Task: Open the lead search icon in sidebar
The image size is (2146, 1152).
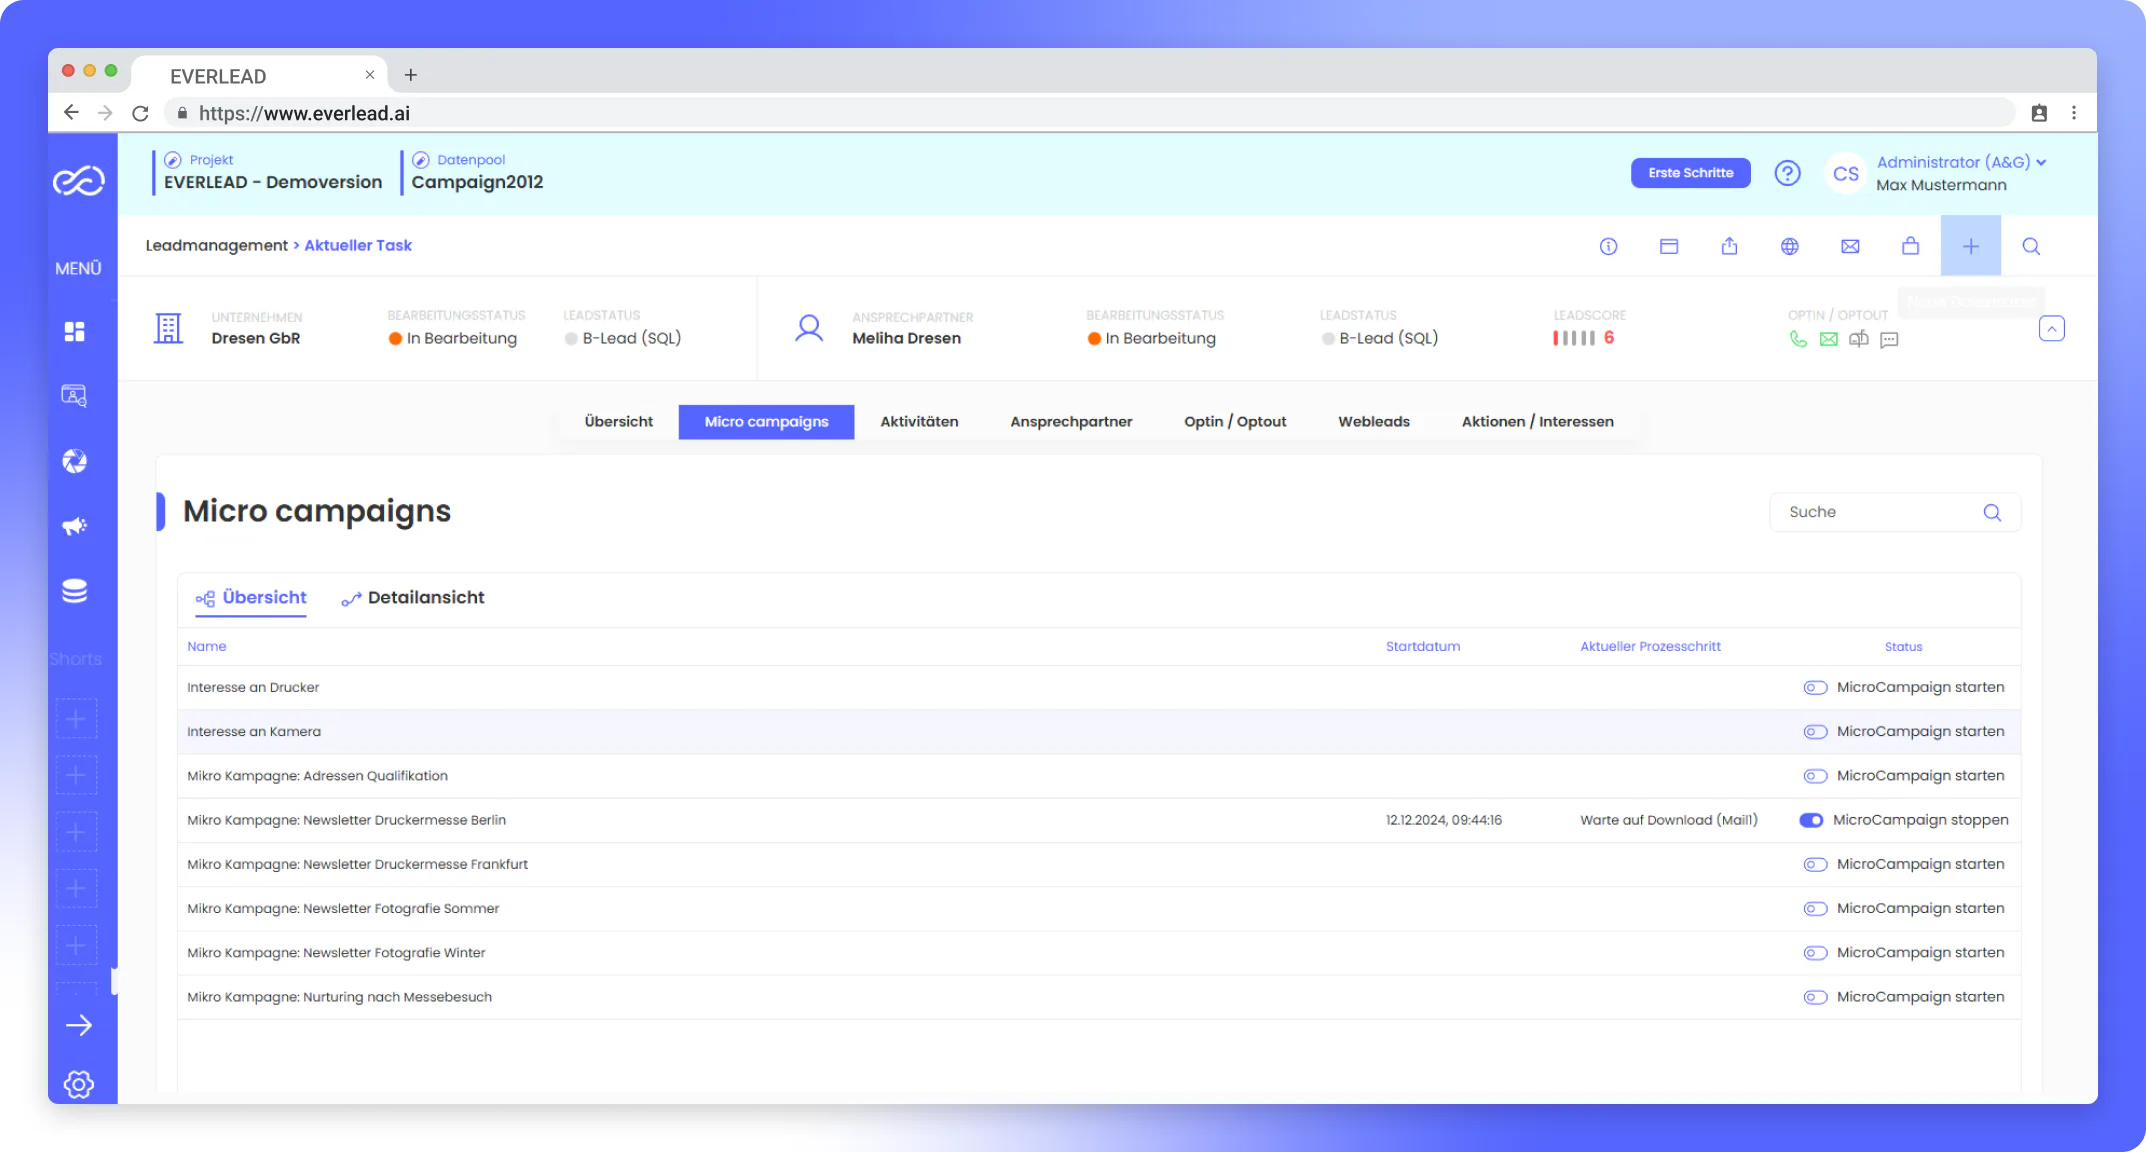Action: (x=75, y=396)
